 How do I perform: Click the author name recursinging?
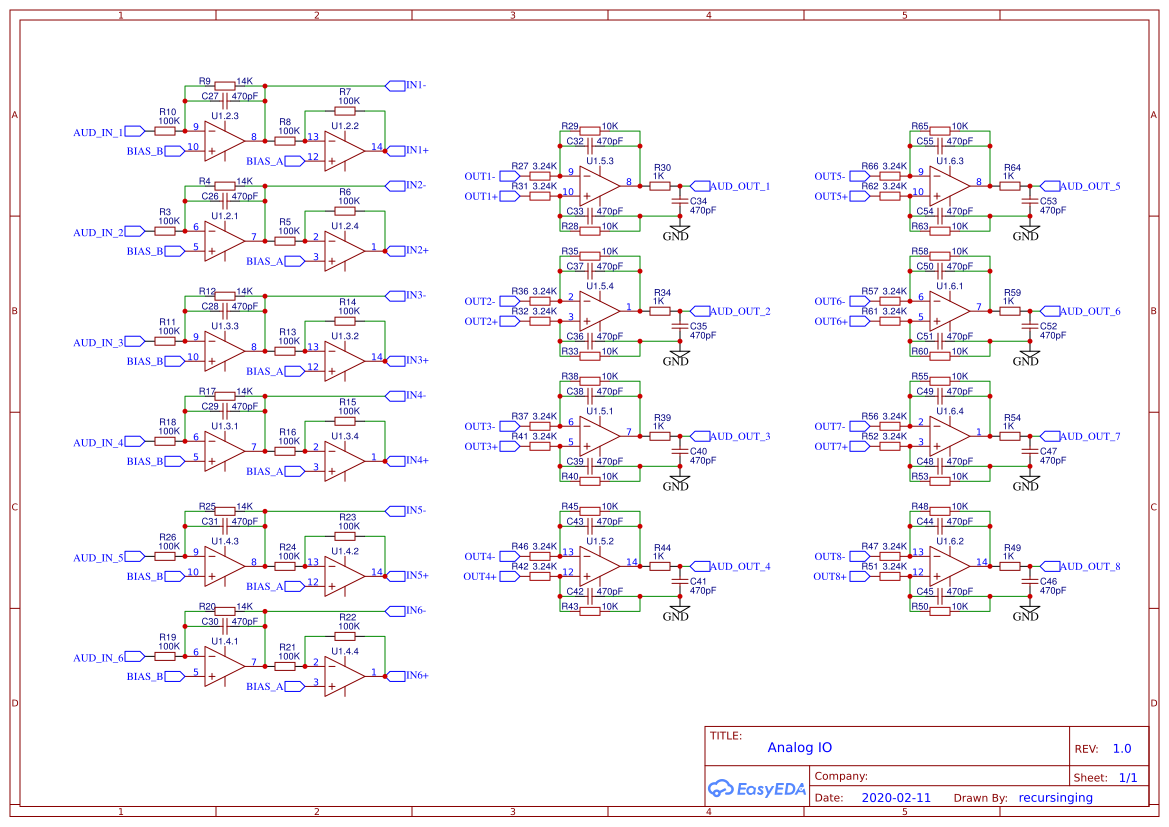point(1056,797)
